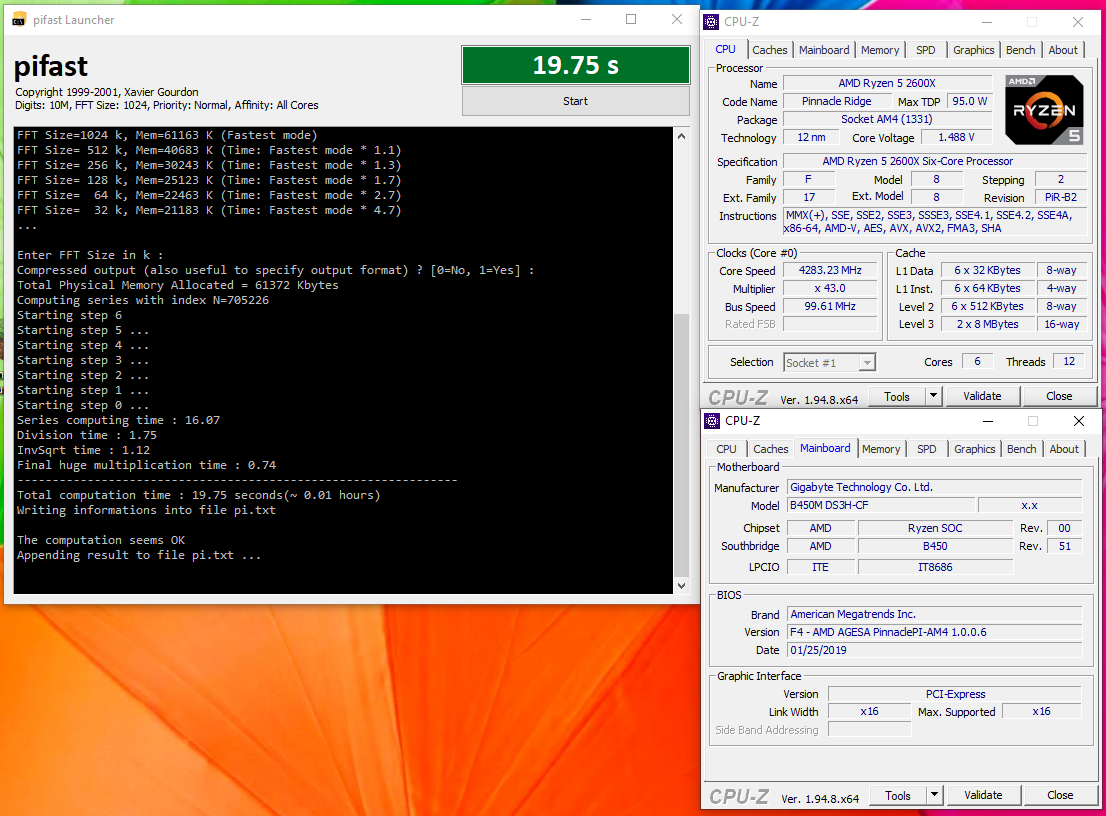Click Tools button in lower CPU-Z window

[x=897, y=796]
